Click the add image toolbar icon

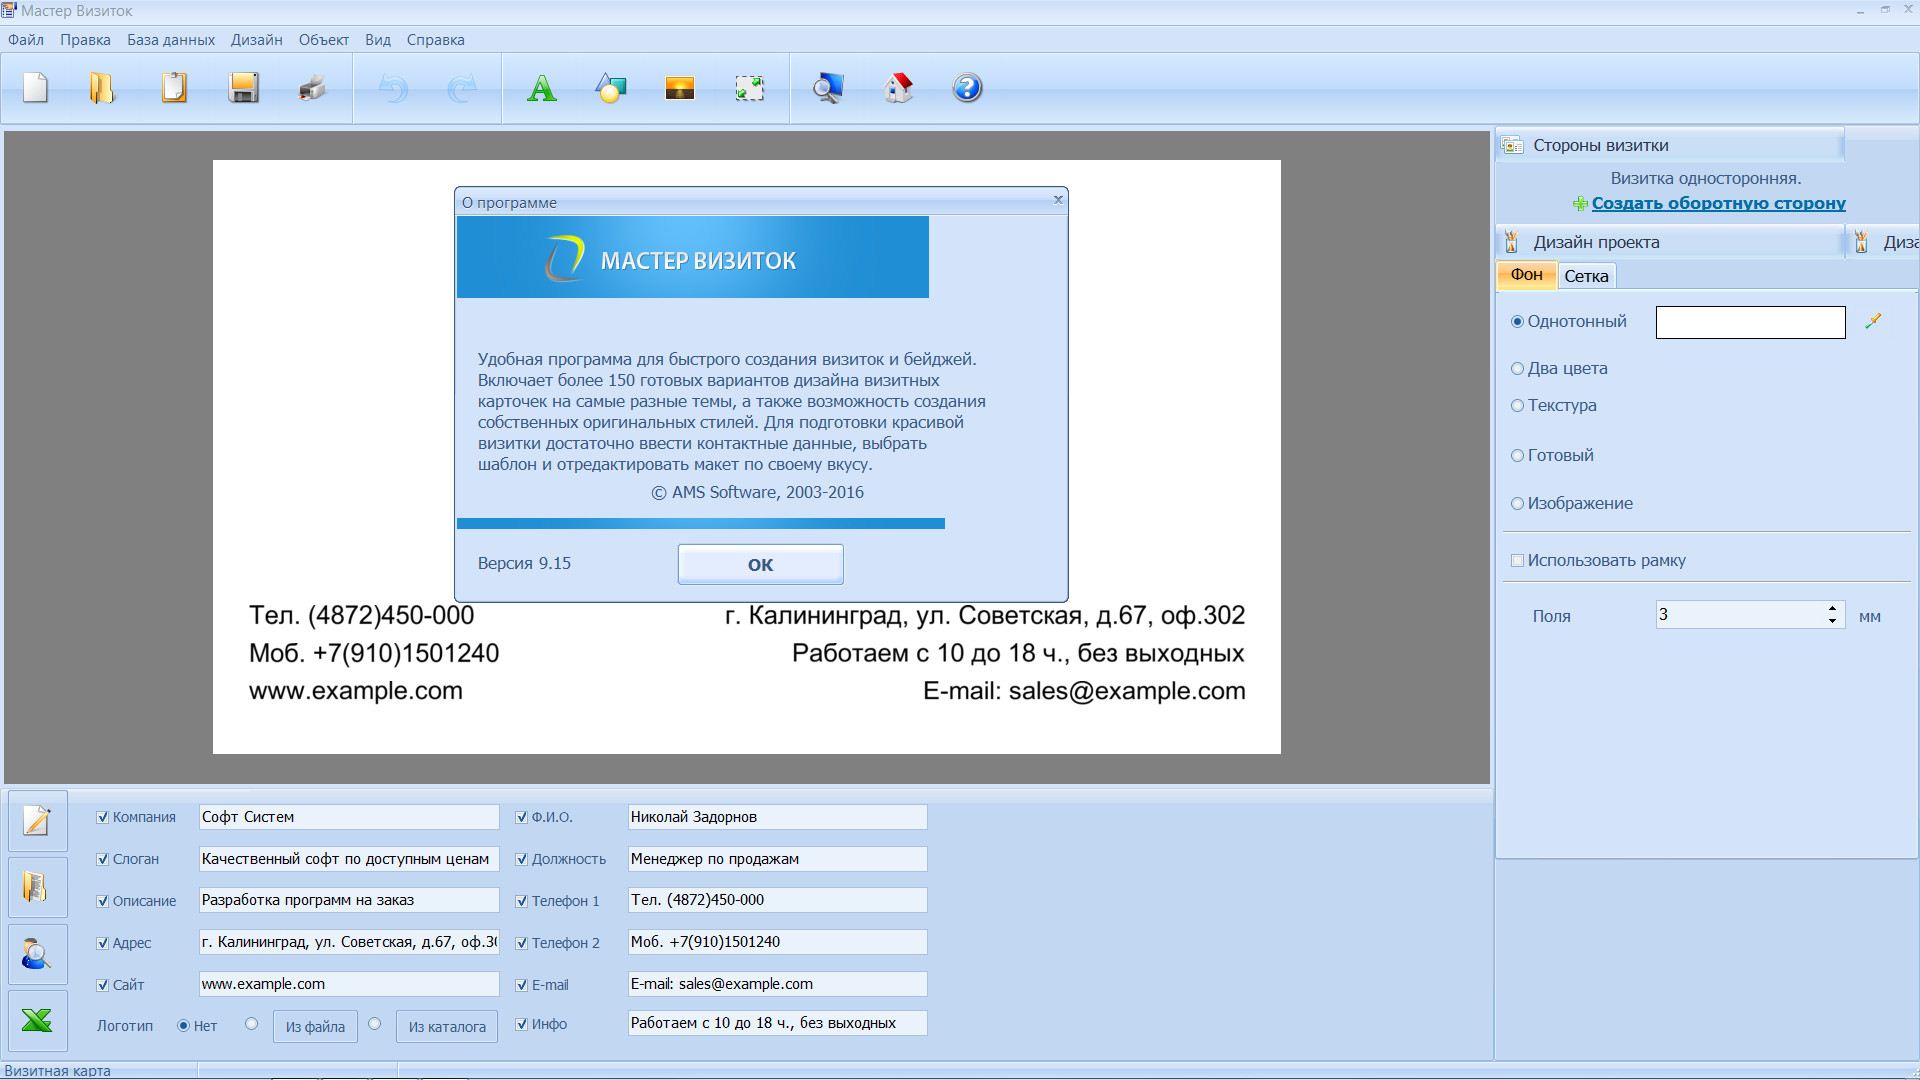tap(679, 88)
